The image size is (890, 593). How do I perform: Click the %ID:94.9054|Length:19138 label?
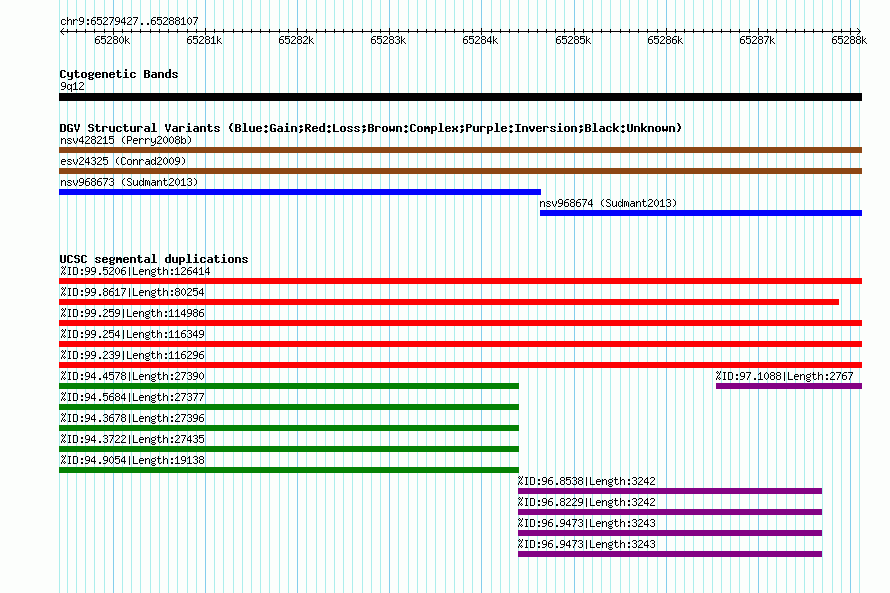(132, 460)
